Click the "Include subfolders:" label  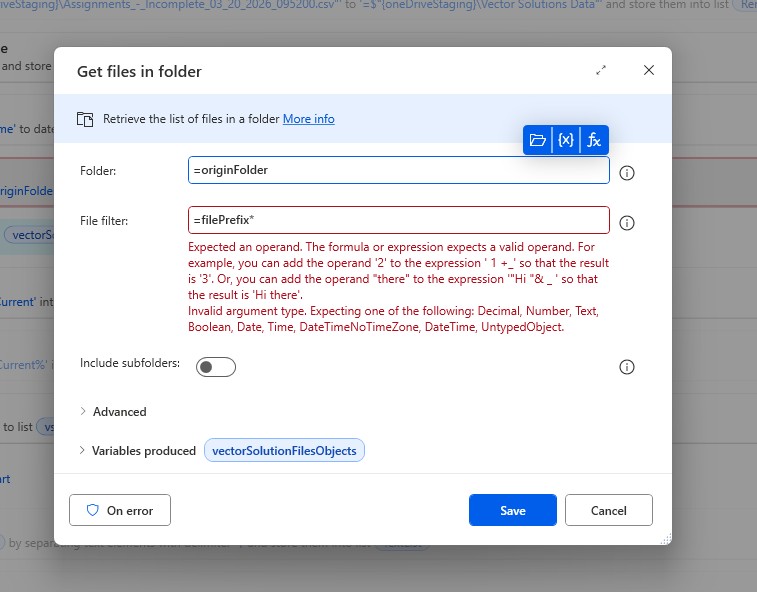click(130, 363)
